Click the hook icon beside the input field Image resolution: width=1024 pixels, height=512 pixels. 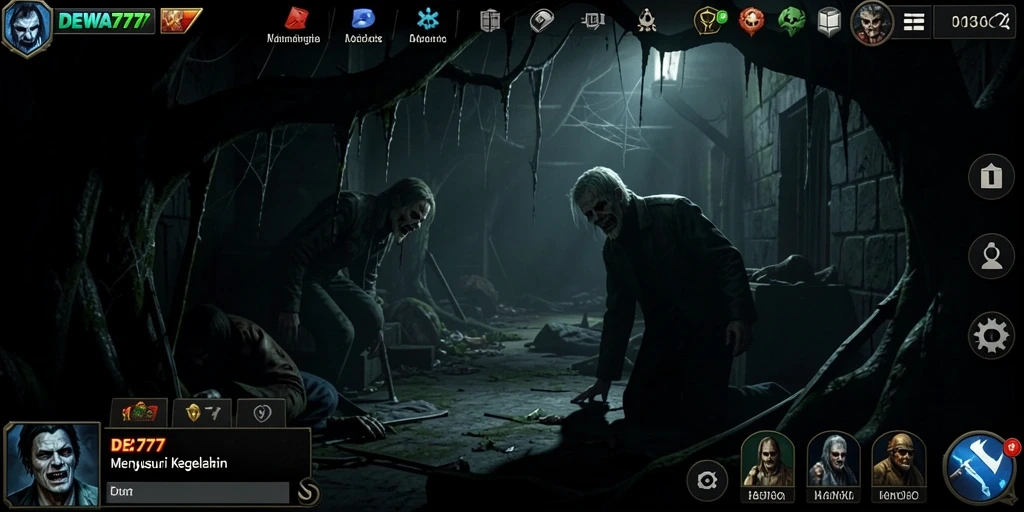pyautogui.click(x=308, y=491)
